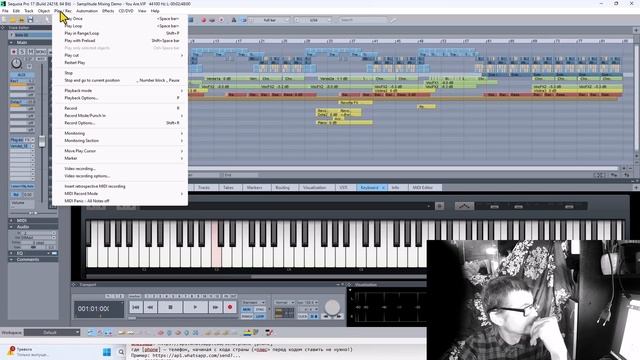The height and width of the screenshot is (360, 640).
Task: Open the Play cut submenu
Action: click(x=120, y=55)
